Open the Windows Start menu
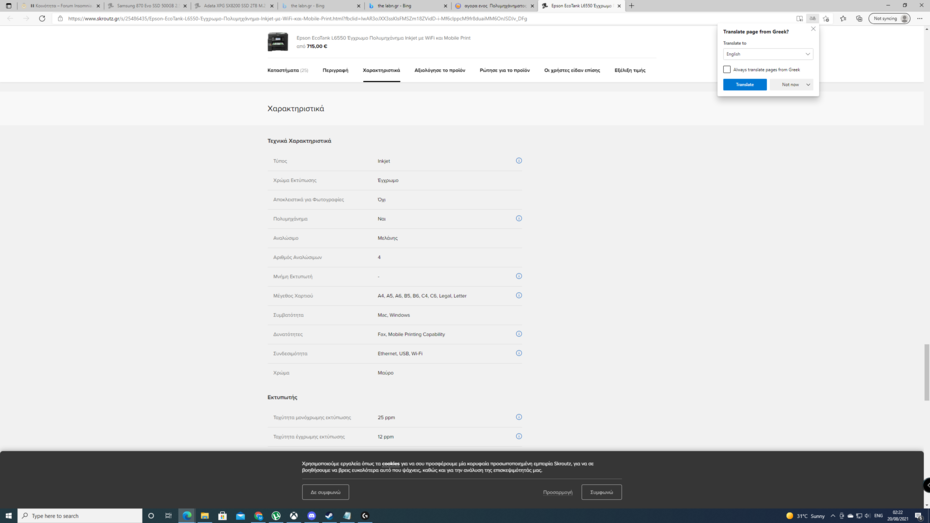 click(x=8, y=516)
